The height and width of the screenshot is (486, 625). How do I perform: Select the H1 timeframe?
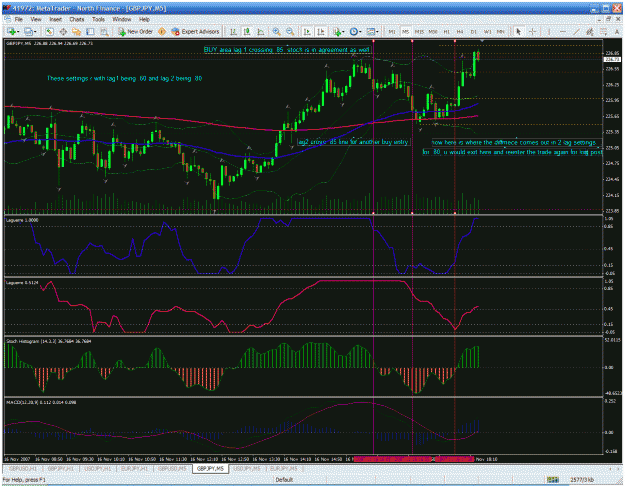(447, 32)
